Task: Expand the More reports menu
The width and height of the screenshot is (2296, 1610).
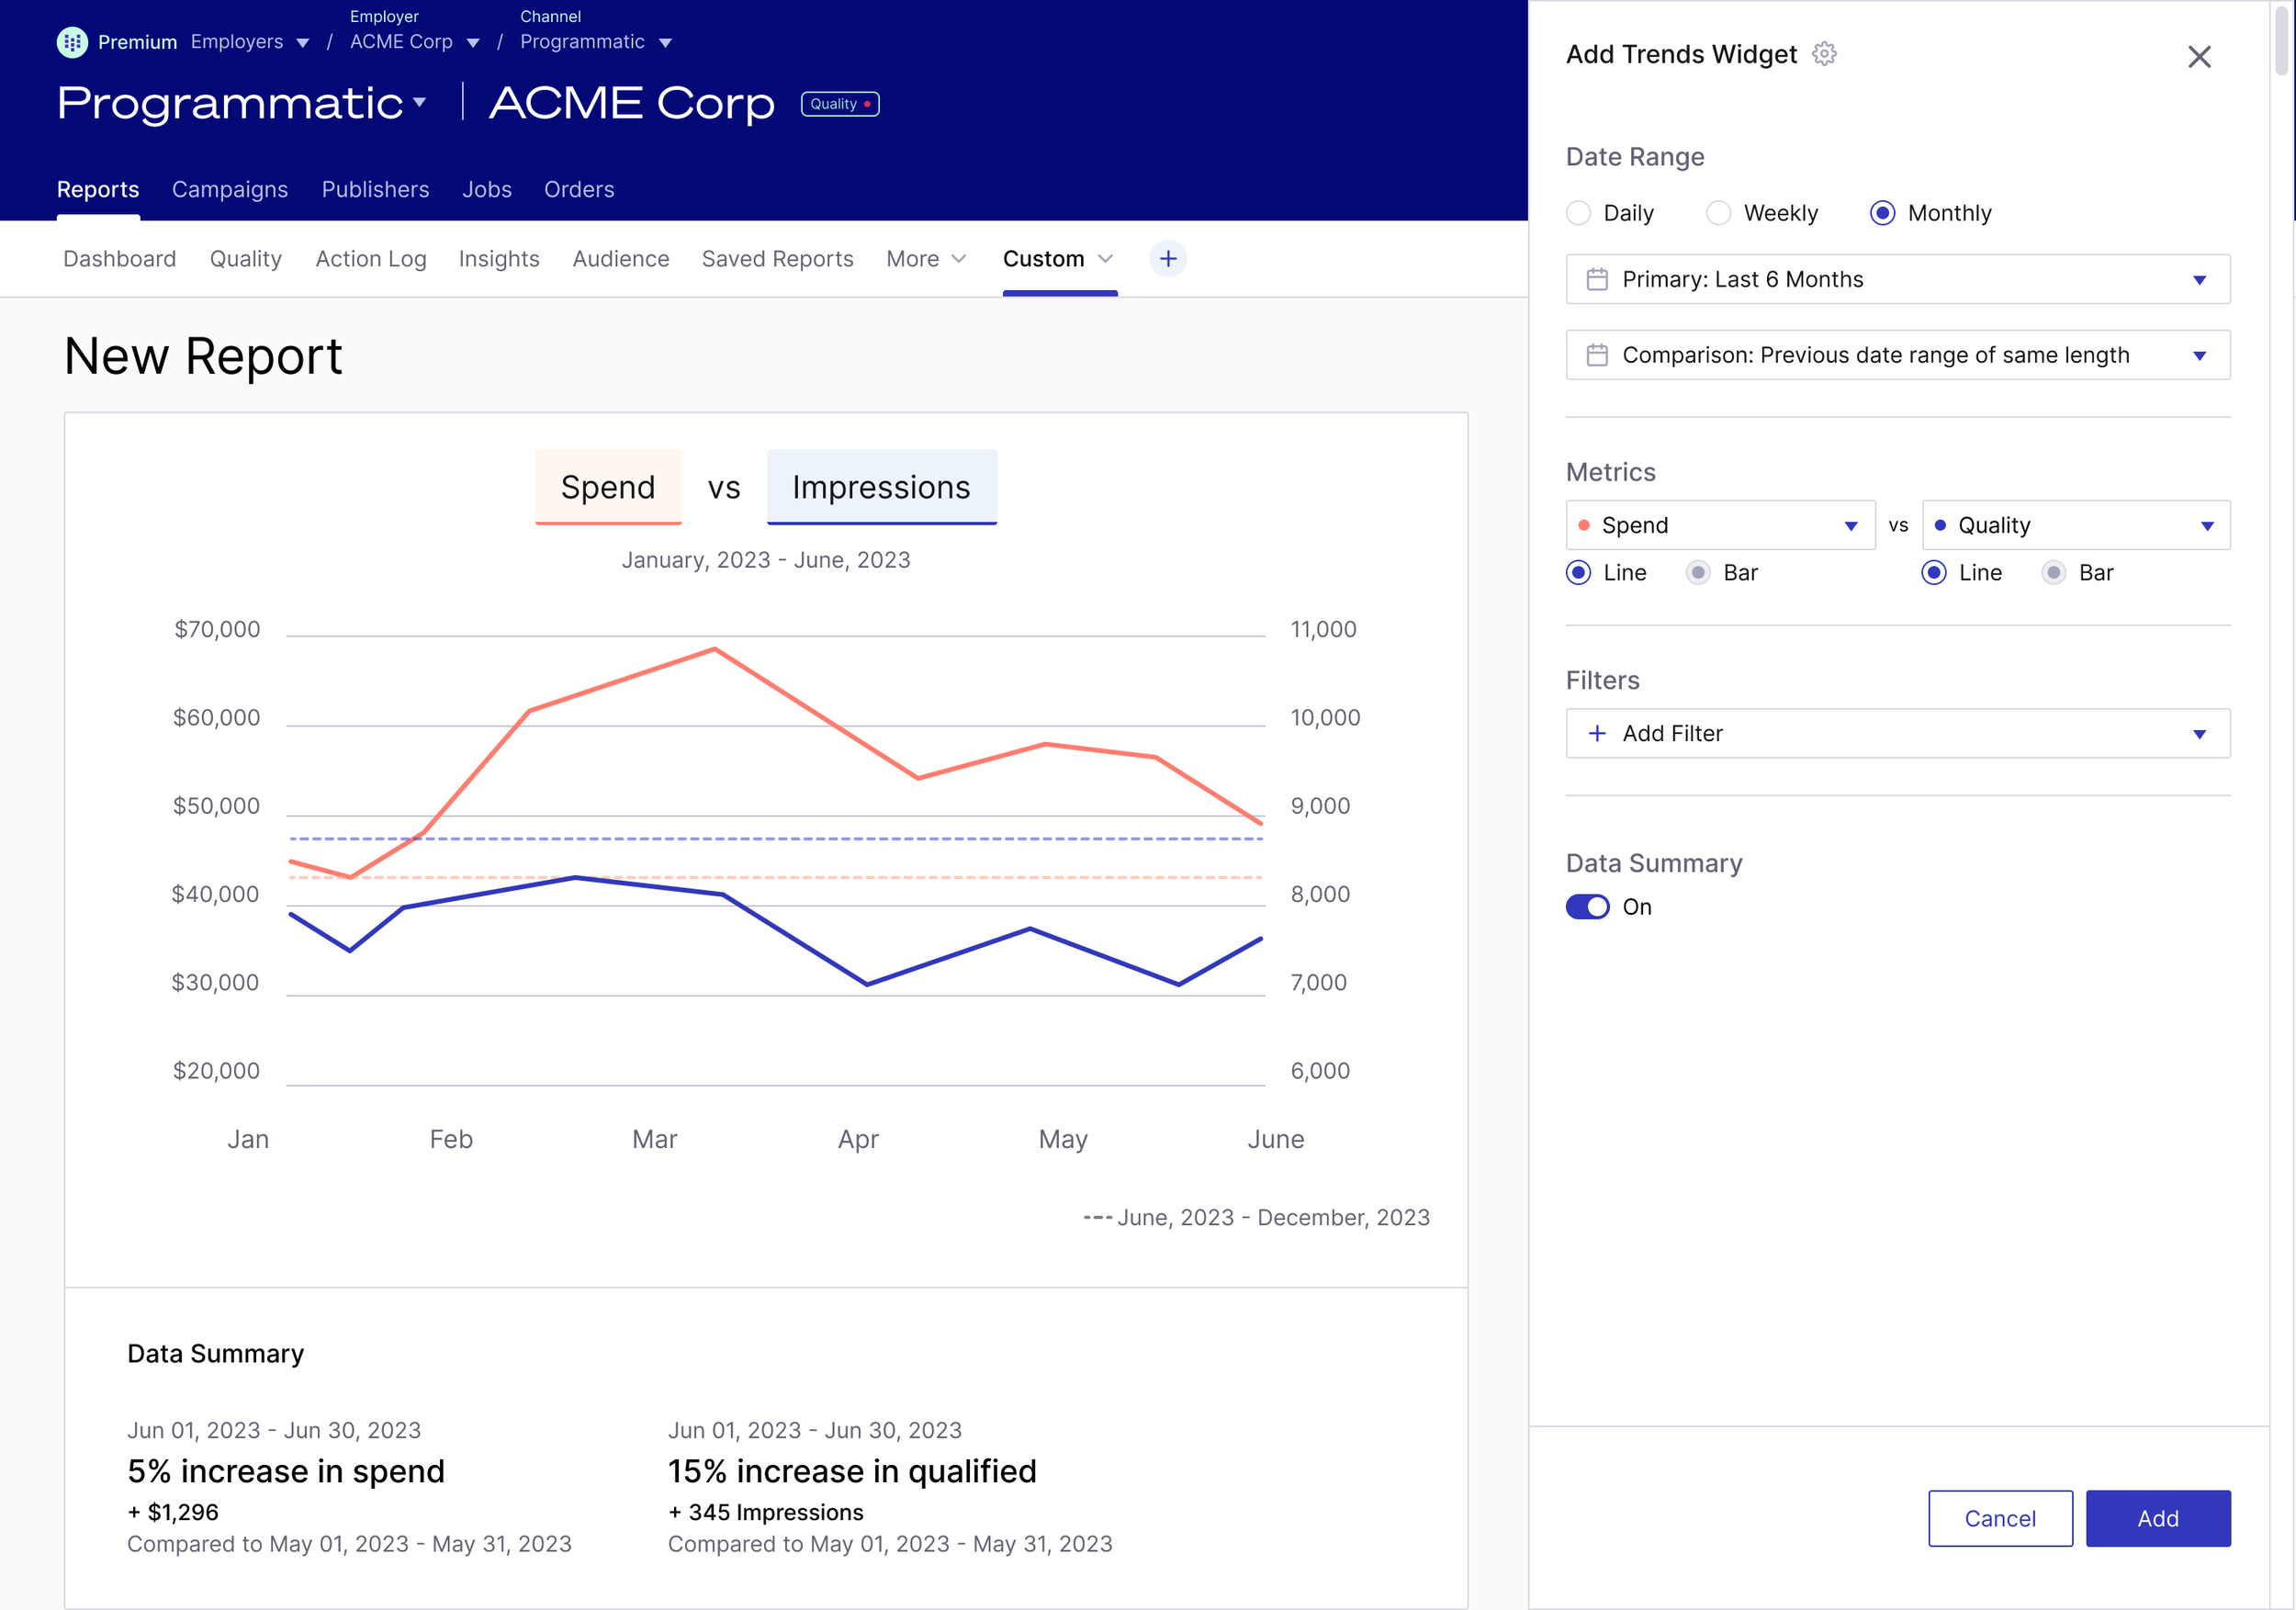Action: click(925, 259)
